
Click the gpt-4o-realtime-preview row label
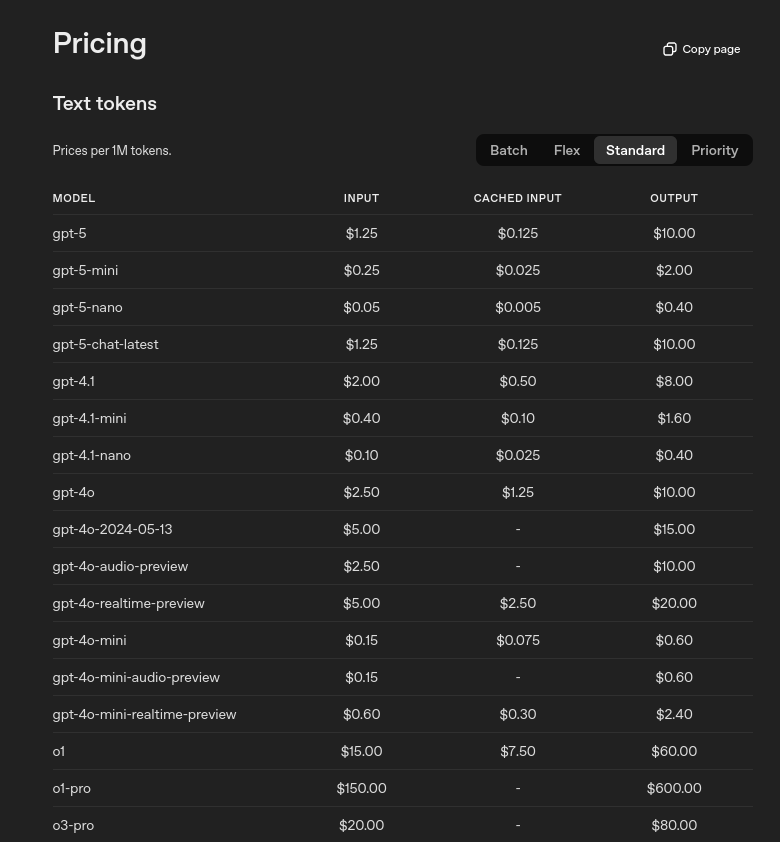click(128, 604)
